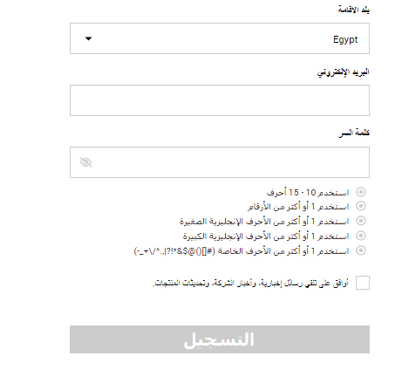Click the newsletter consent label text
This screenshot has height=370, width=409.
click(x=251, y=283)
